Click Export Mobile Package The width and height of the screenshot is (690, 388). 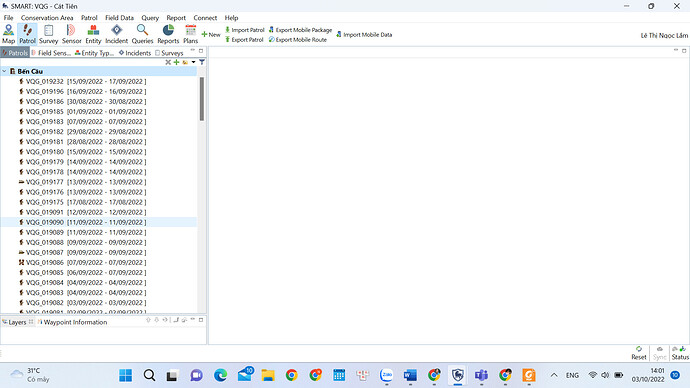point(300,30)
